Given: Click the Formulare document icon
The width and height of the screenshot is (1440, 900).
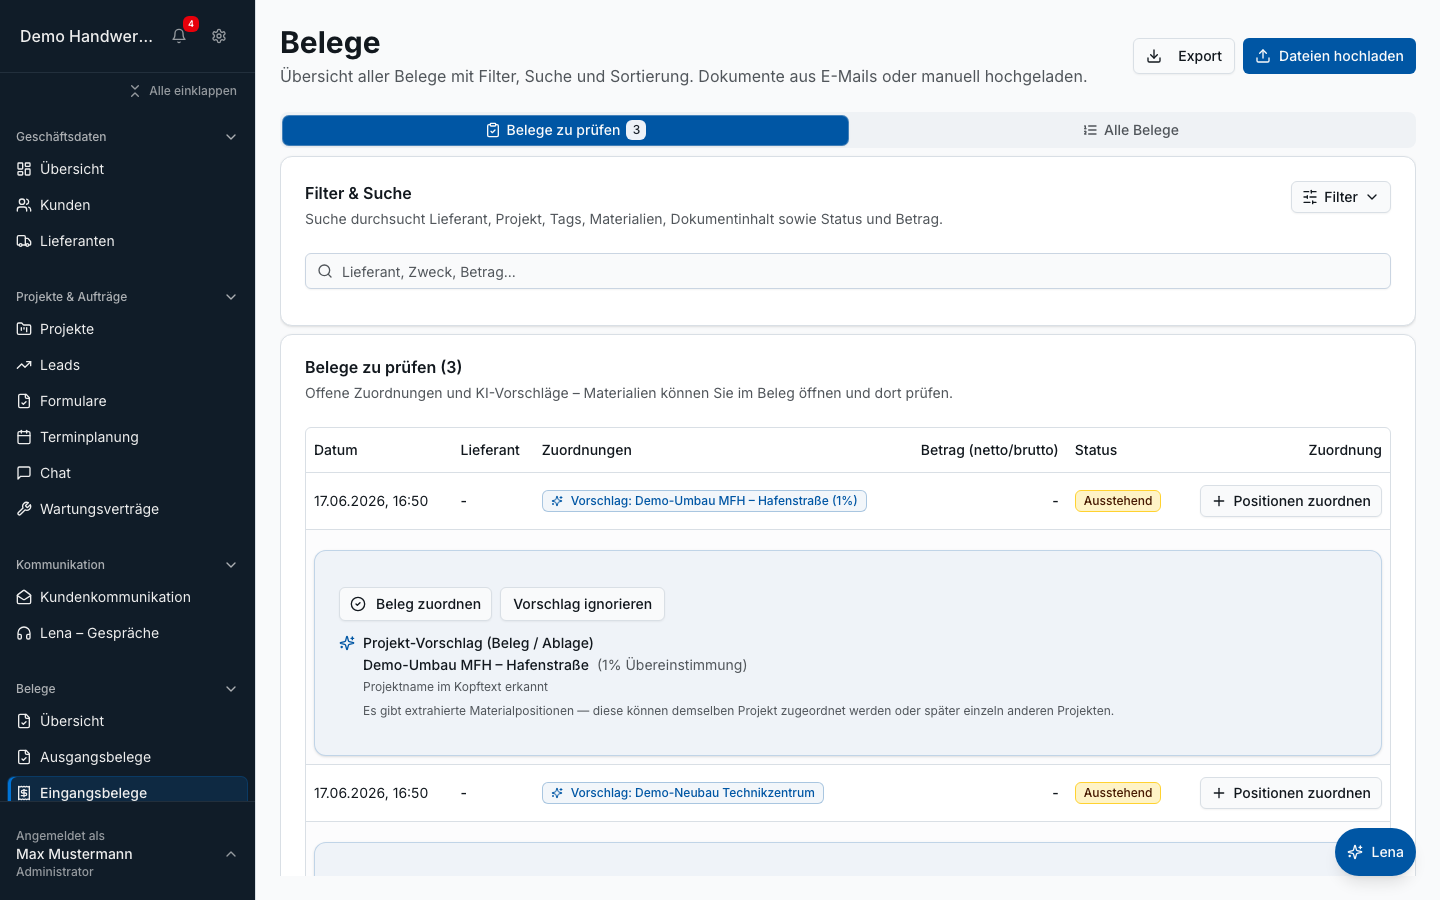Looking at the screenshot, I should (24, 401).
